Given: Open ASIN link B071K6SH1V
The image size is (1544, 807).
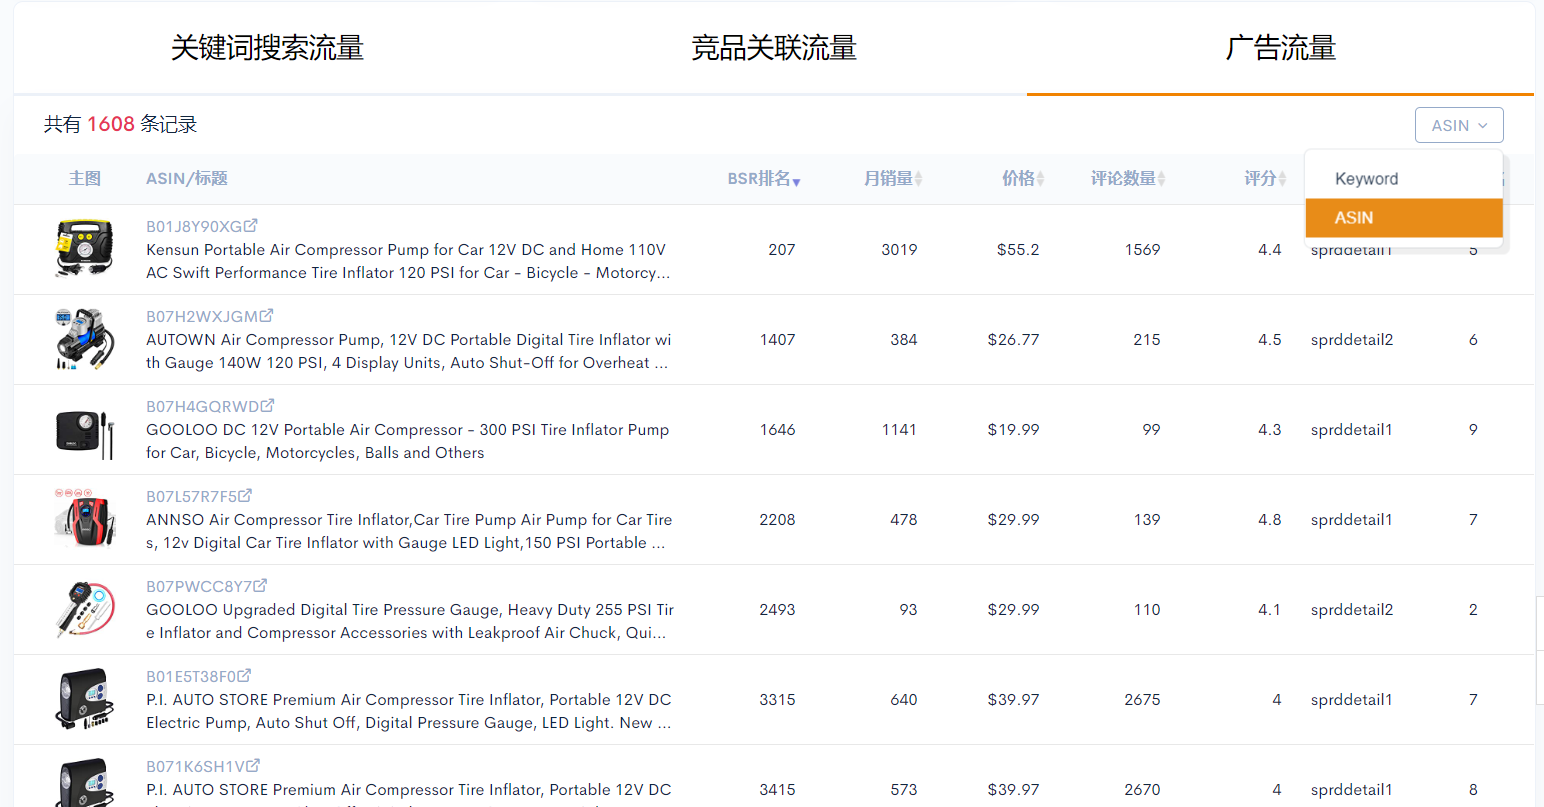Looking at the screenshot, I should coord(196,766).
